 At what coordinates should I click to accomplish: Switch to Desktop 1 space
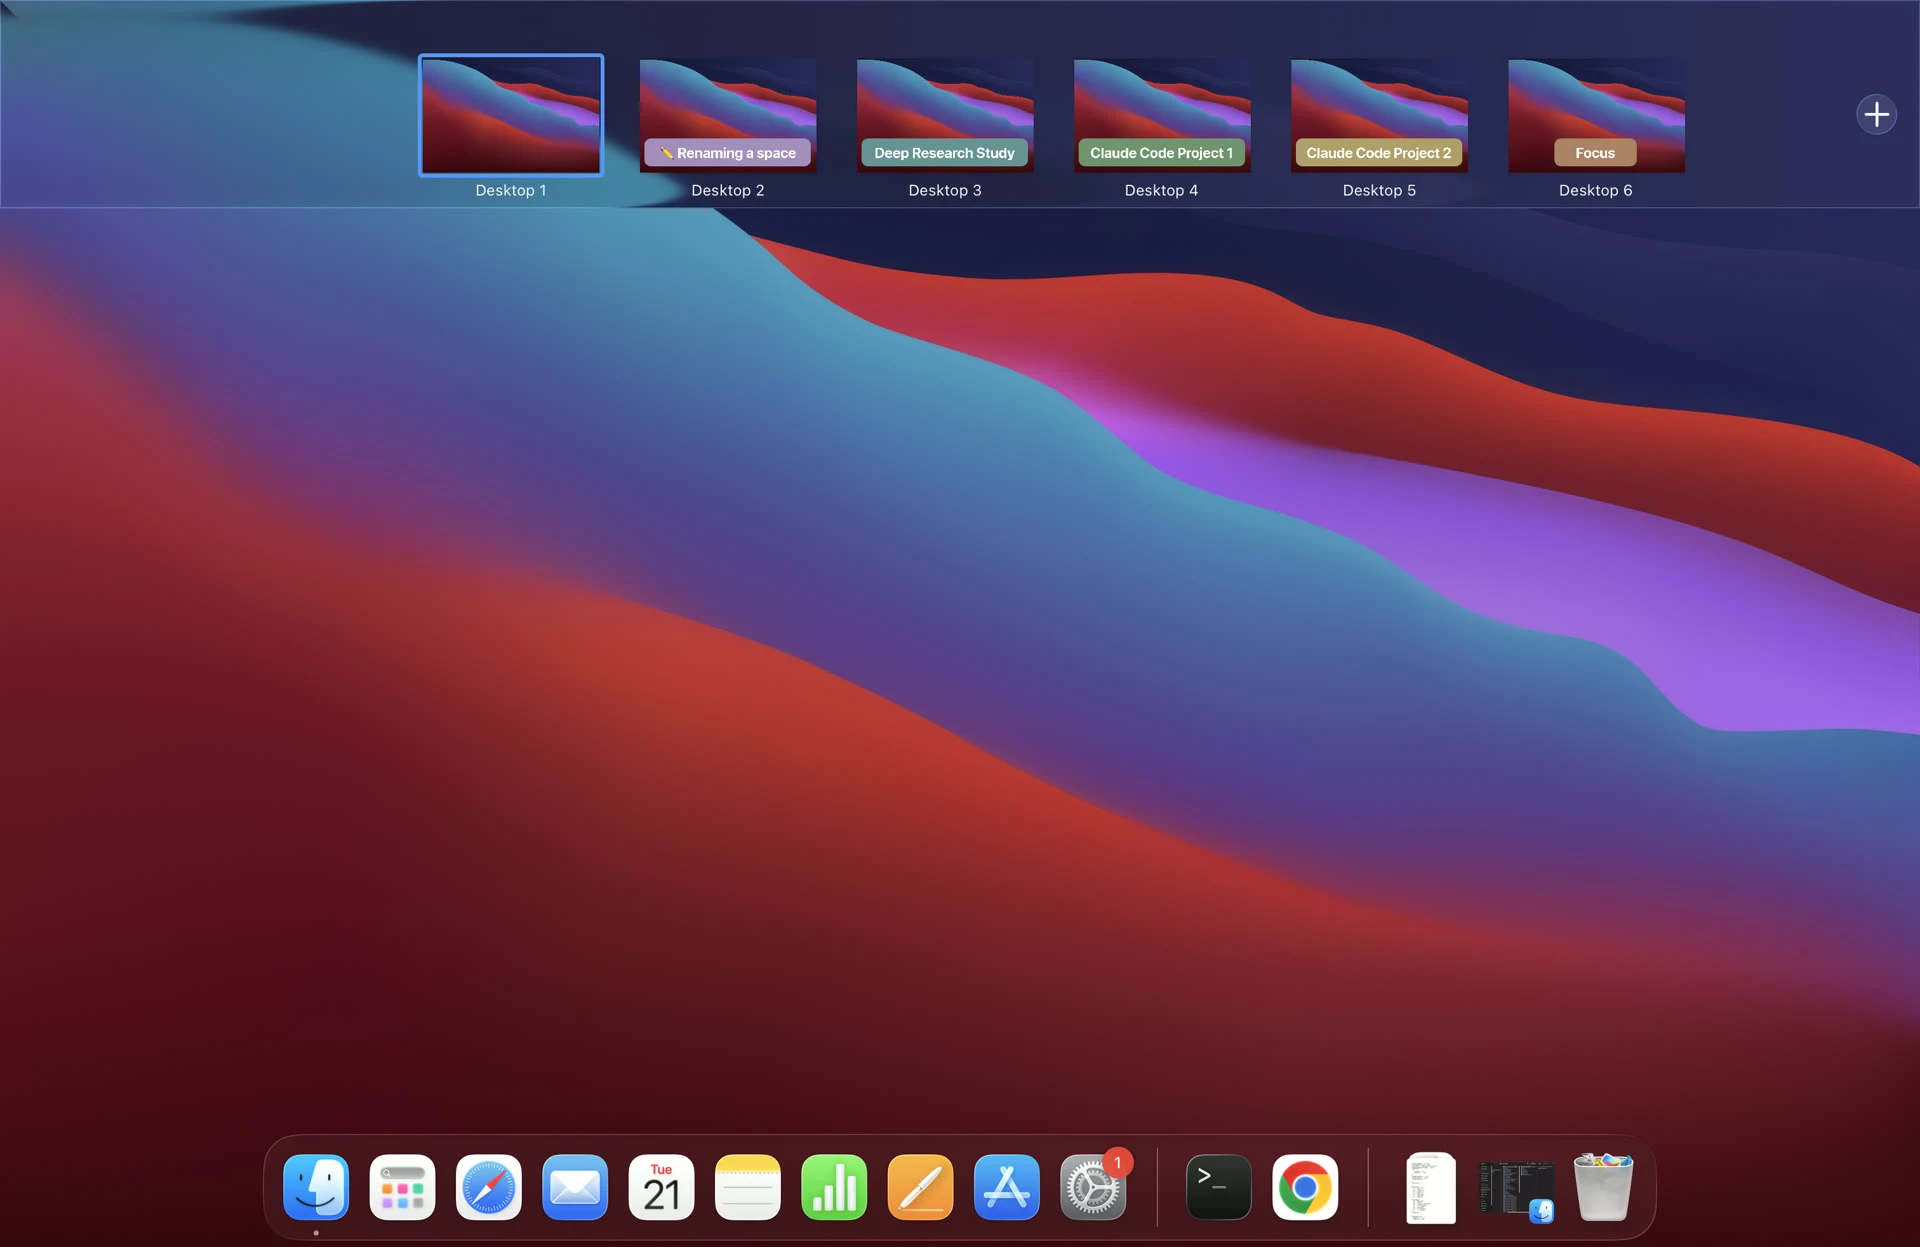pos(511,115)
